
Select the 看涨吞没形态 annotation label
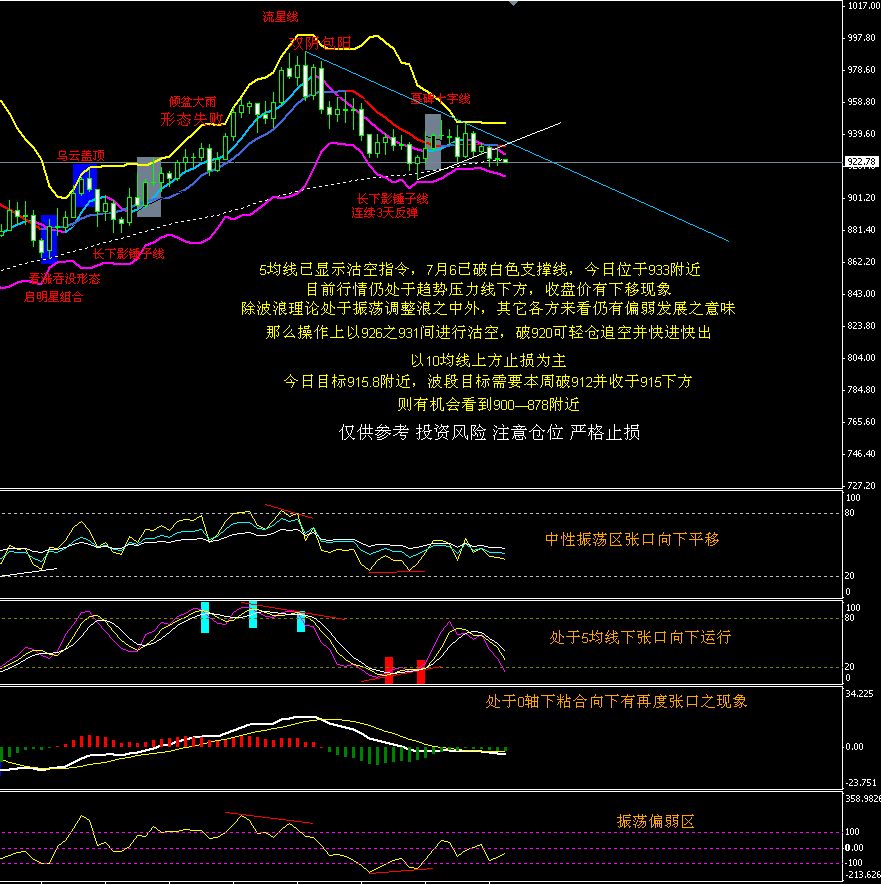point(63,279)
